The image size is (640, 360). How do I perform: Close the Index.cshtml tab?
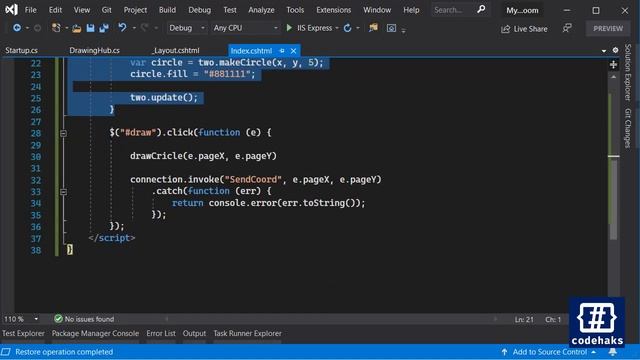tap(293, 51)
